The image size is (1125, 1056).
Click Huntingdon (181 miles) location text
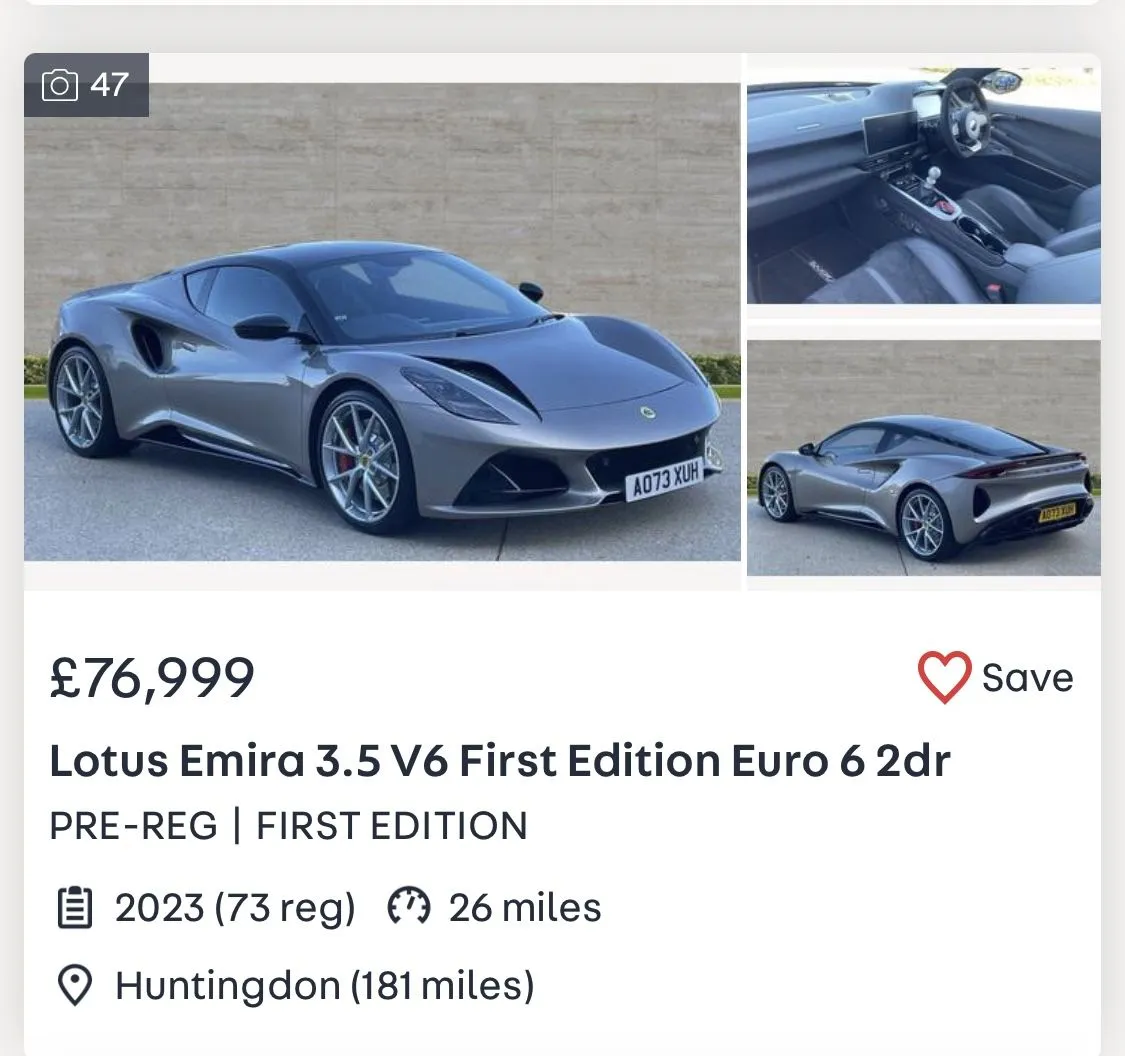tap(325, 986)
